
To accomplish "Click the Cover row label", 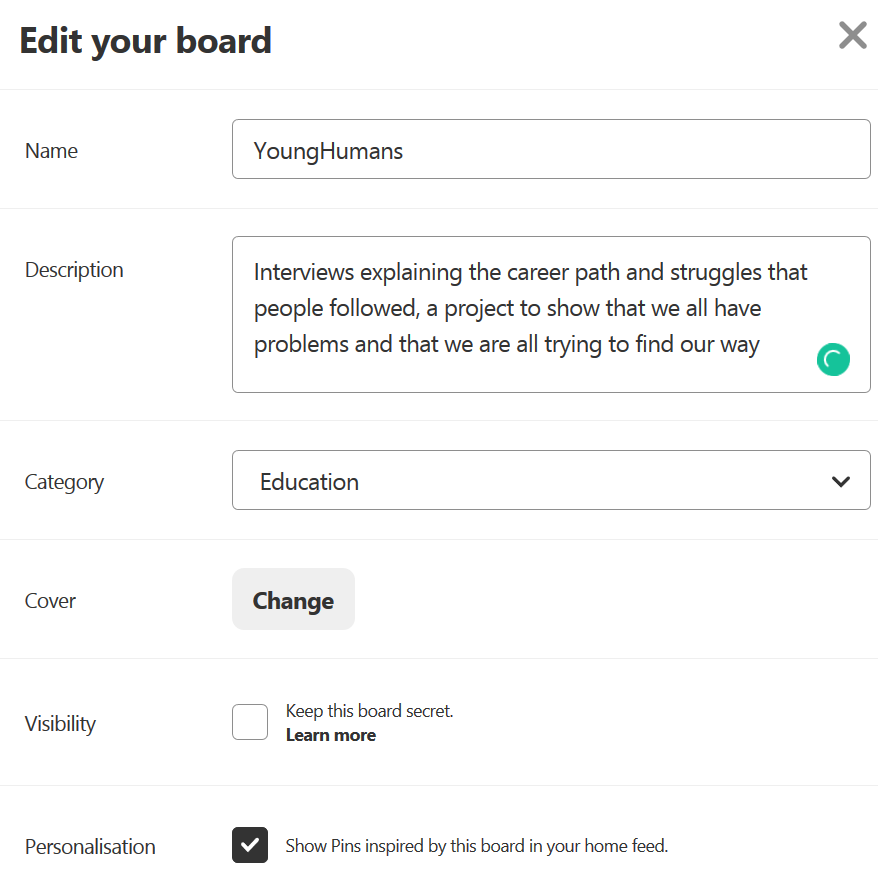I will [50, 601].
